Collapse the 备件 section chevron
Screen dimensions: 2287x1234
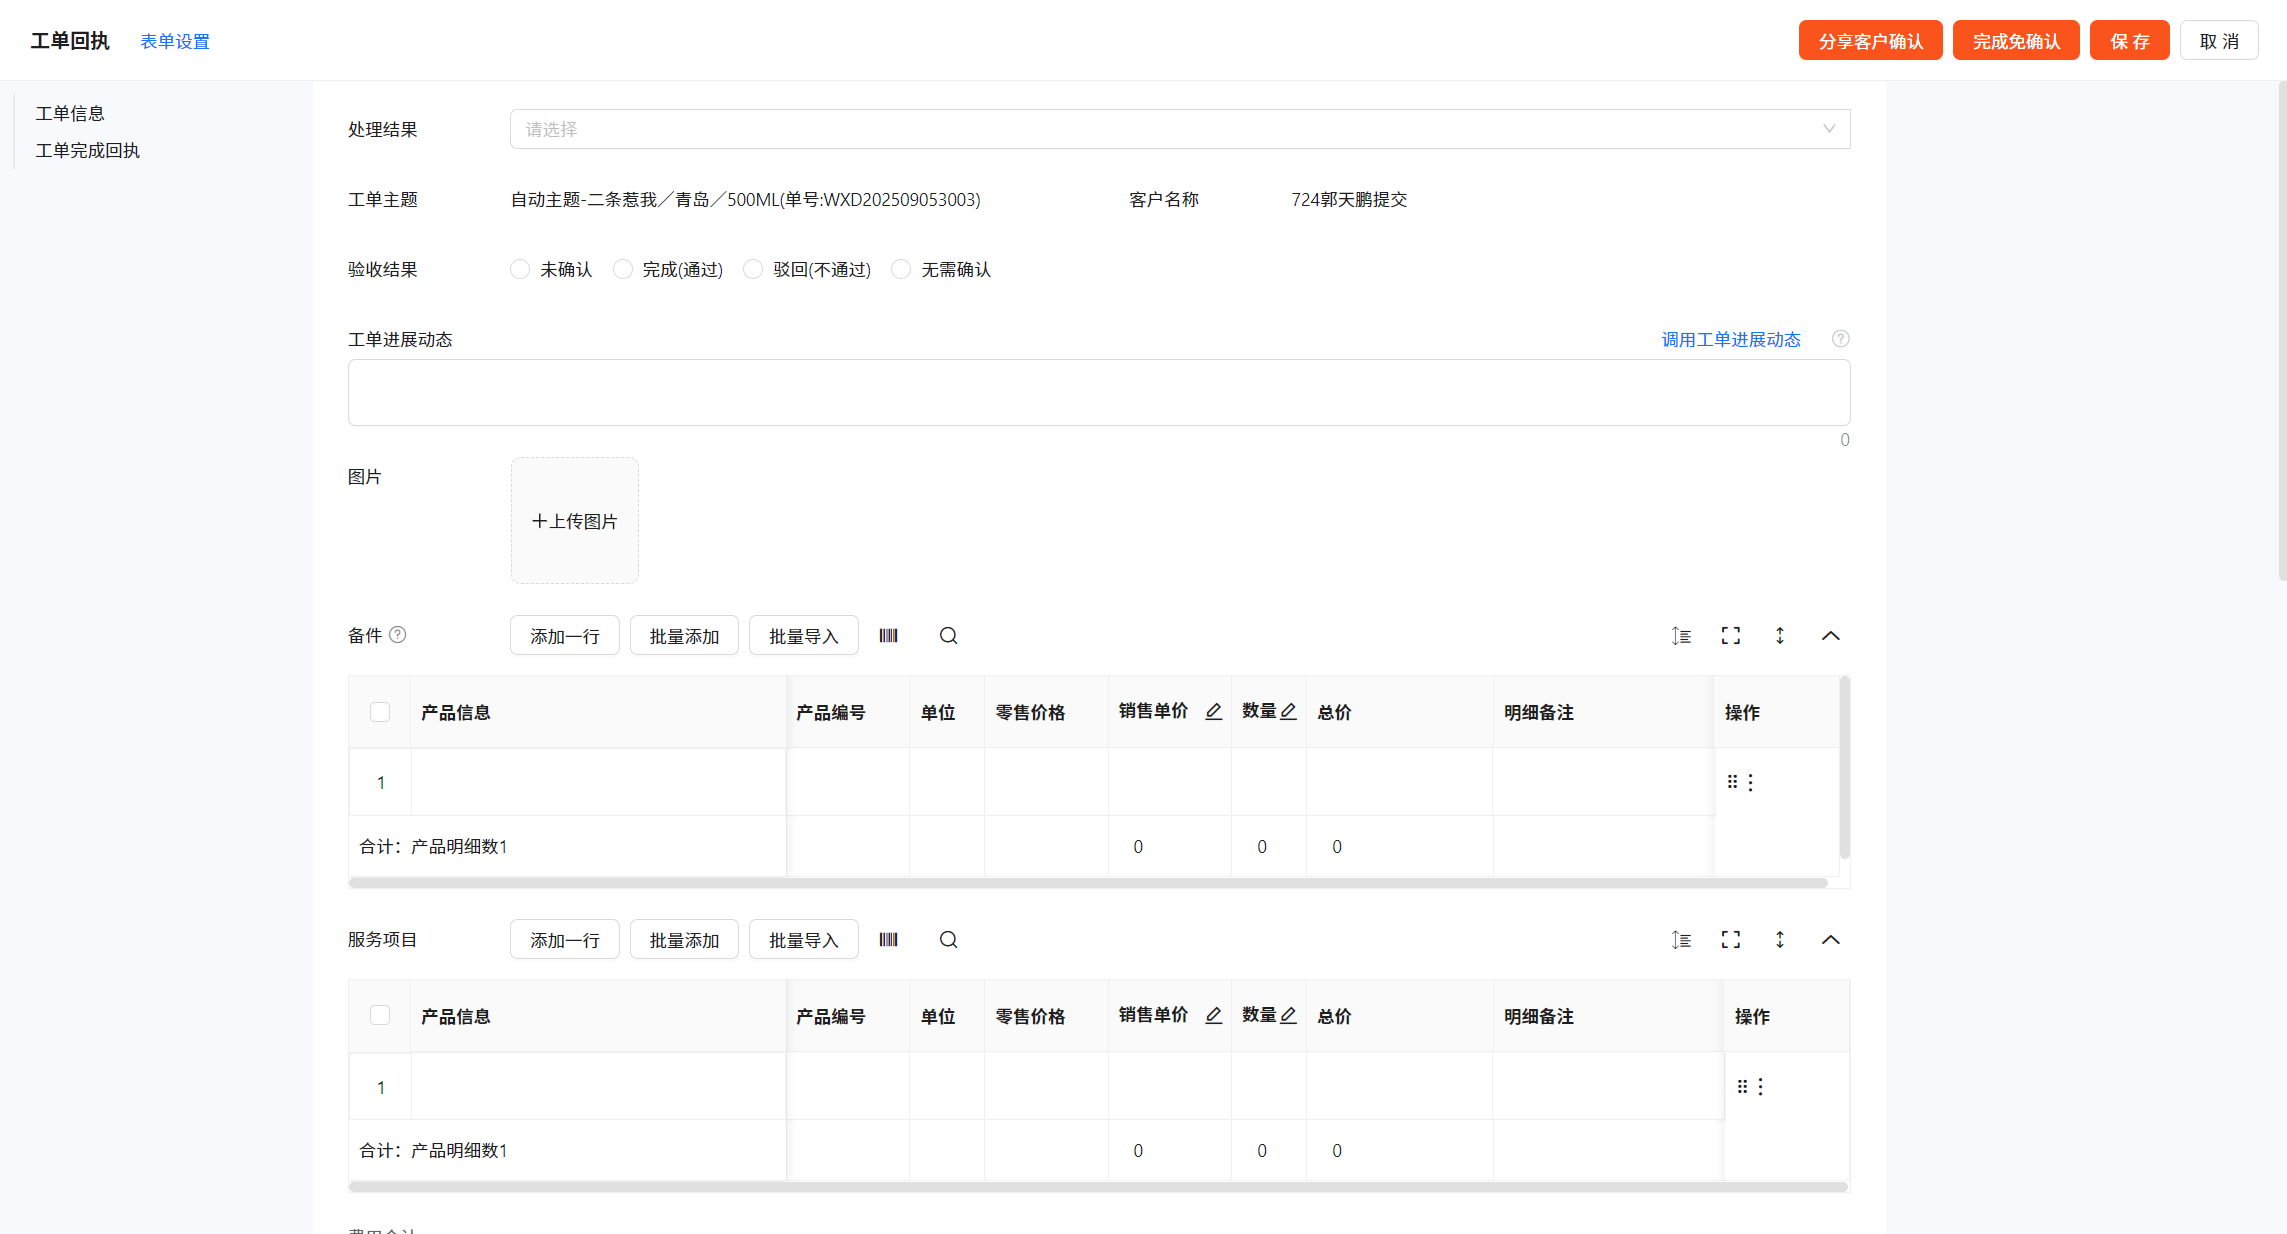[x=1830, y=636]
